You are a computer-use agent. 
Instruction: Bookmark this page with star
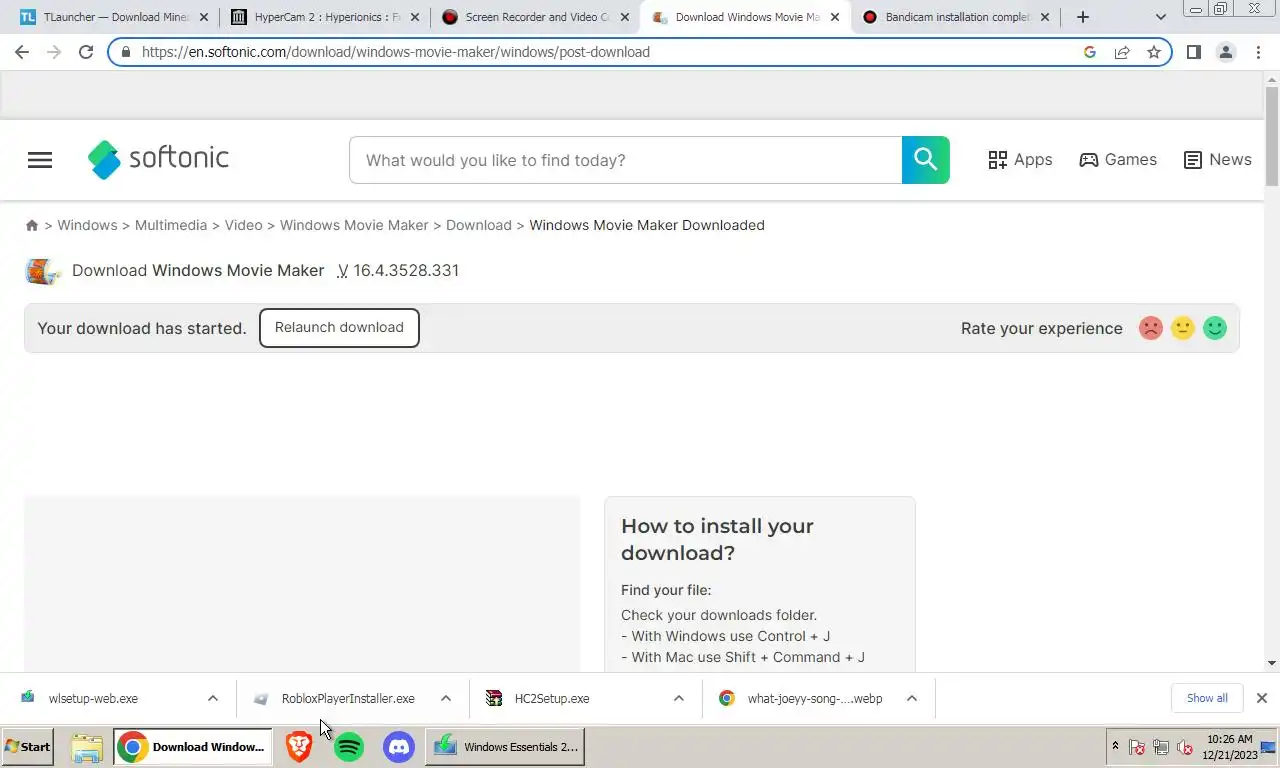click(x=1154, y=52)
